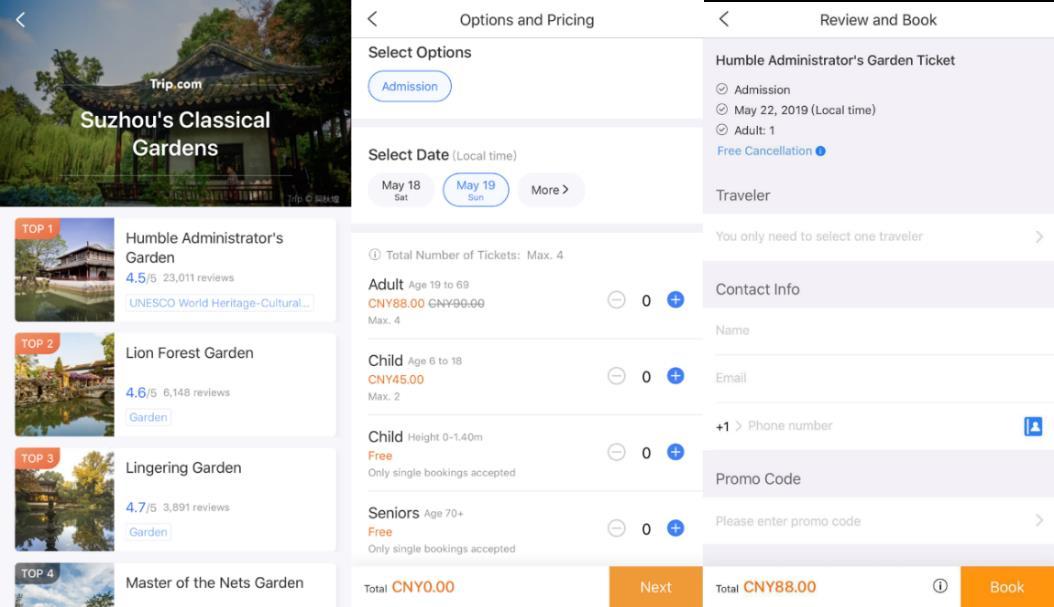Show price details info icon near Book
This screenshot has height=607, width=1054.
tap(940, 586)
